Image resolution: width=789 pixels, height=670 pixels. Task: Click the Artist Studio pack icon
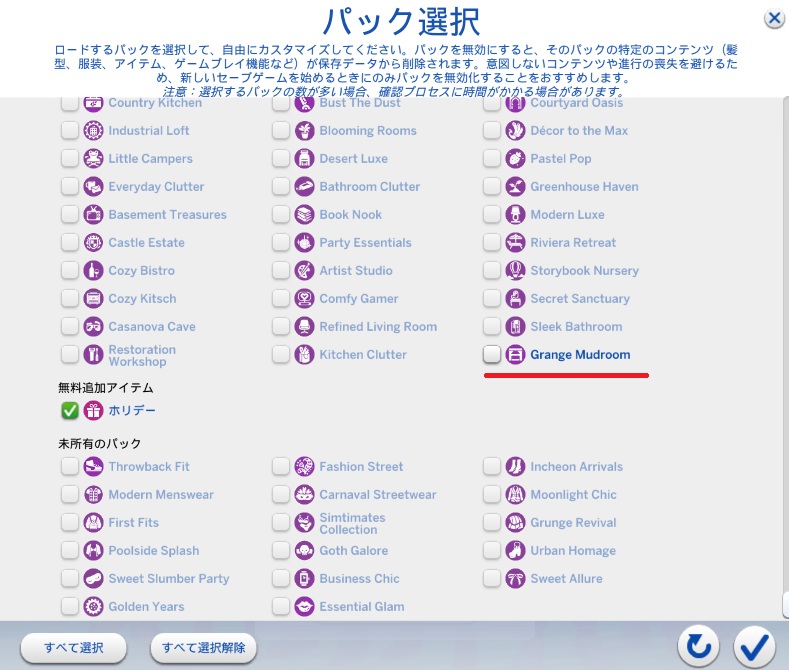304,271
